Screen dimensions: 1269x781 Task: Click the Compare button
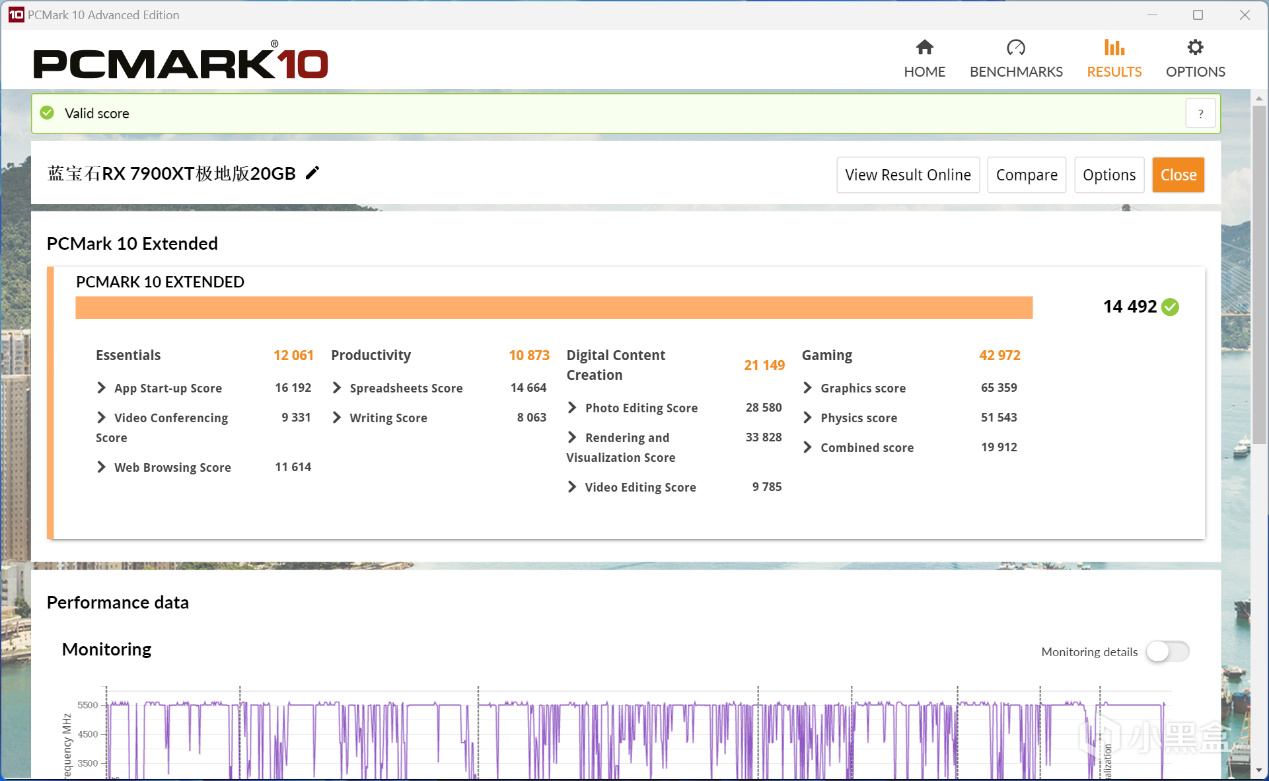(1027, 175)
